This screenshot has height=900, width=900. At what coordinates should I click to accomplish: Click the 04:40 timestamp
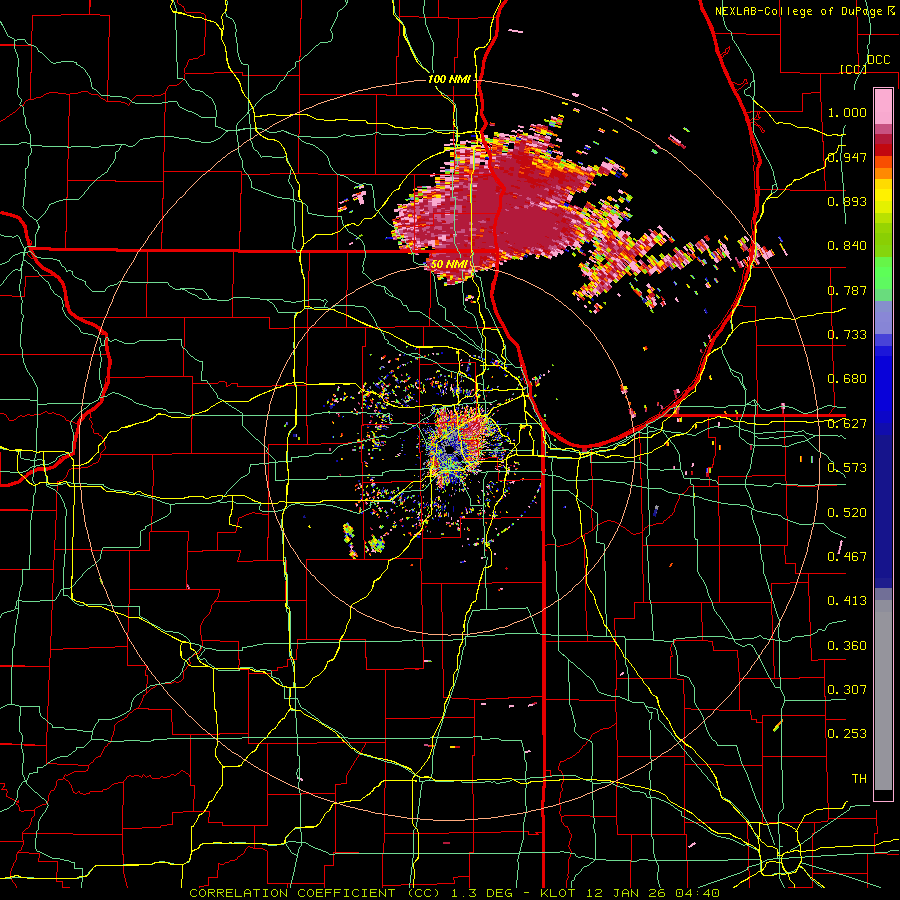[698, 893]
